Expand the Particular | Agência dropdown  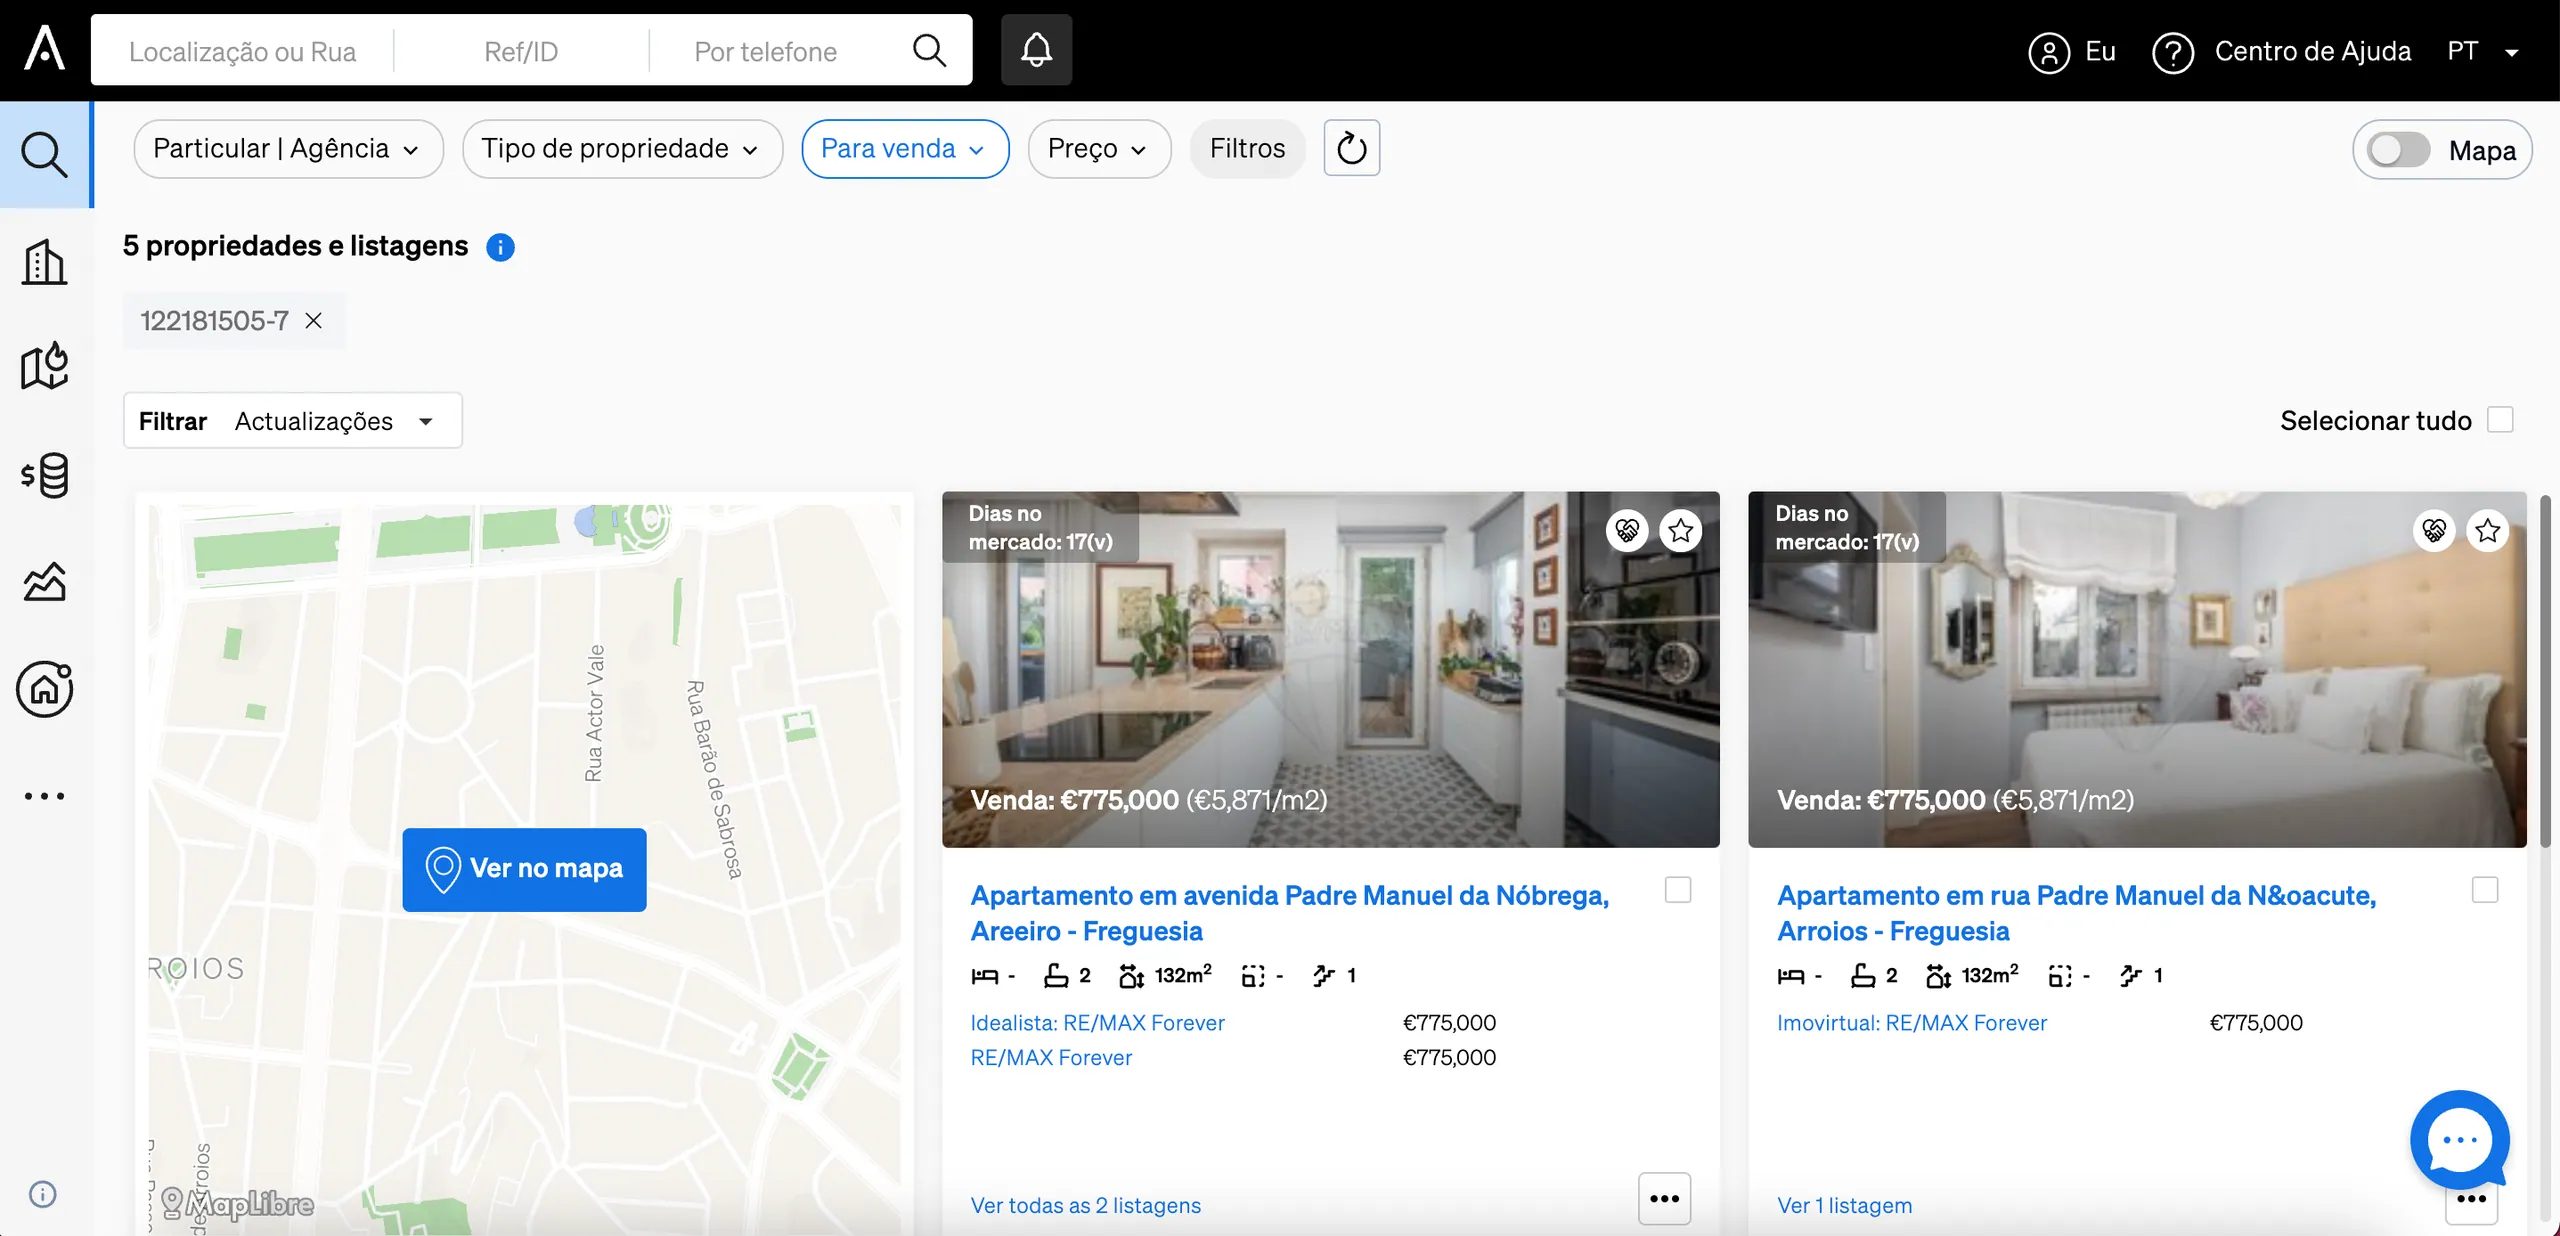click(x=288, y=149)
